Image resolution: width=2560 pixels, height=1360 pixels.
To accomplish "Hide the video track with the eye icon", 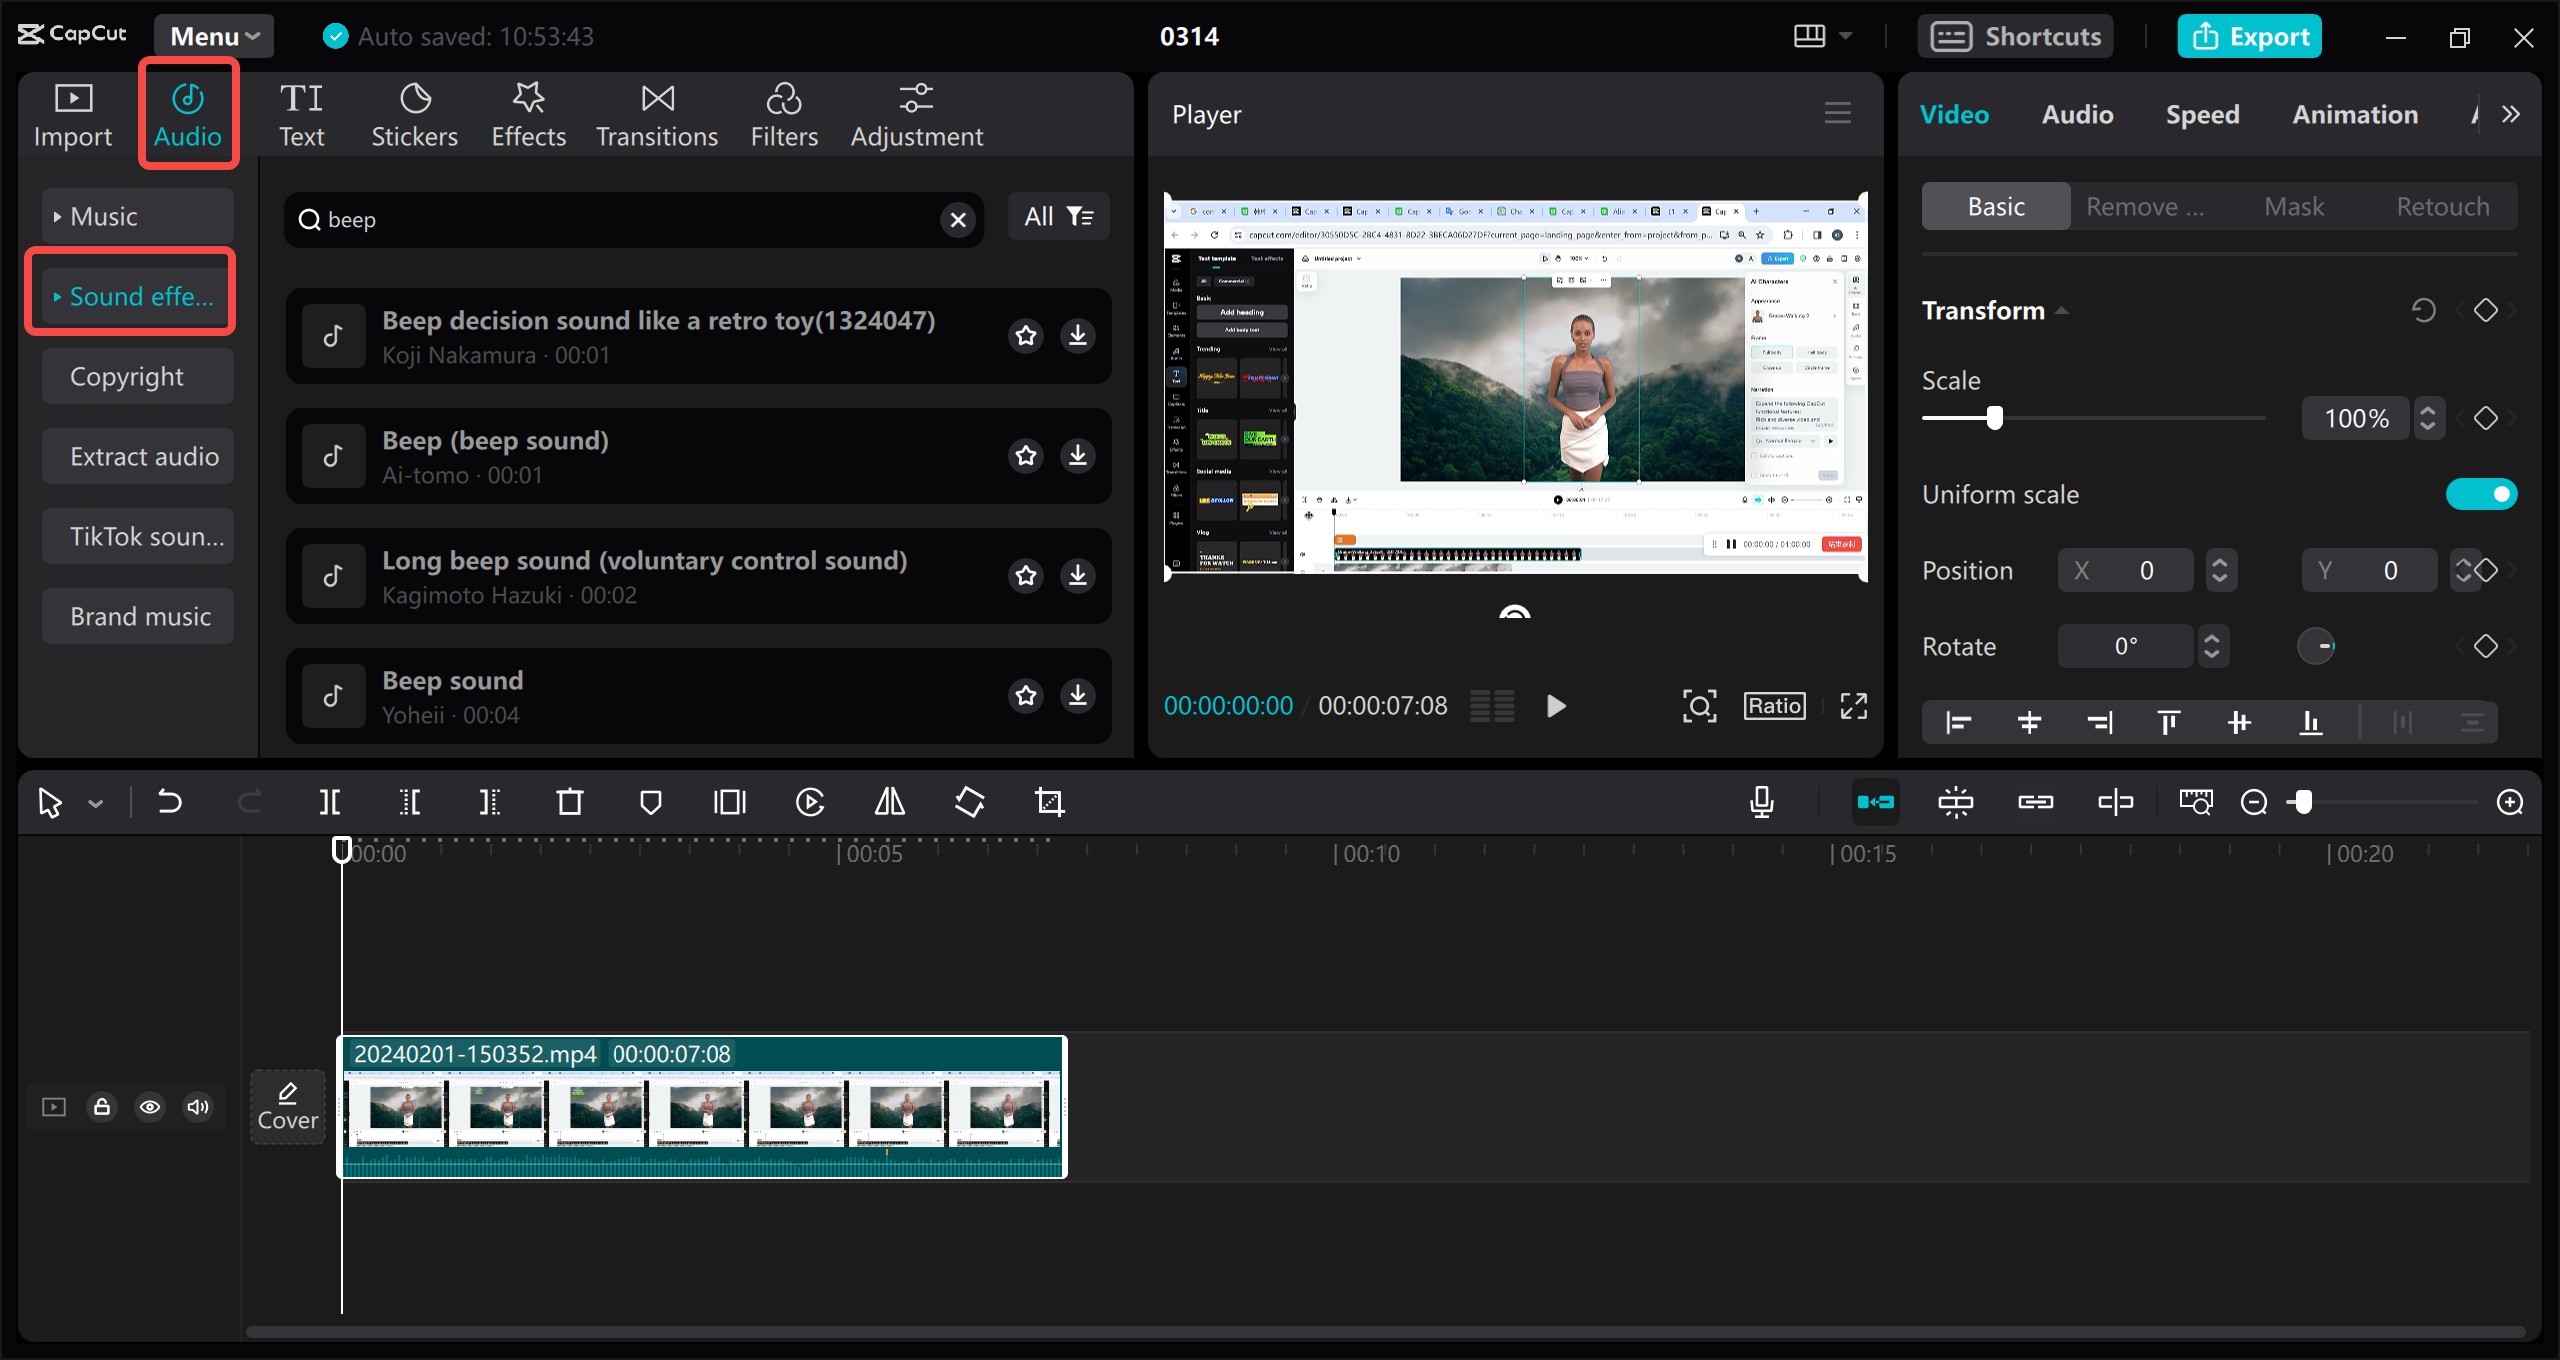I will coord(149,1107).
